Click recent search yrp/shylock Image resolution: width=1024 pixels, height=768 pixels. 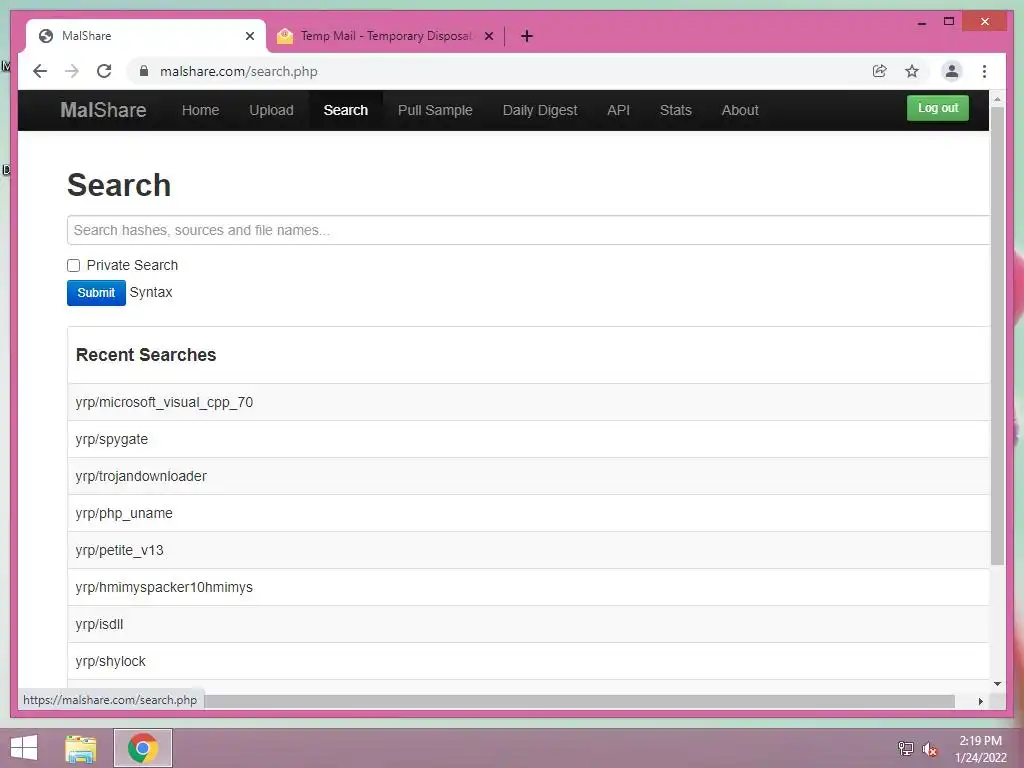110,661
